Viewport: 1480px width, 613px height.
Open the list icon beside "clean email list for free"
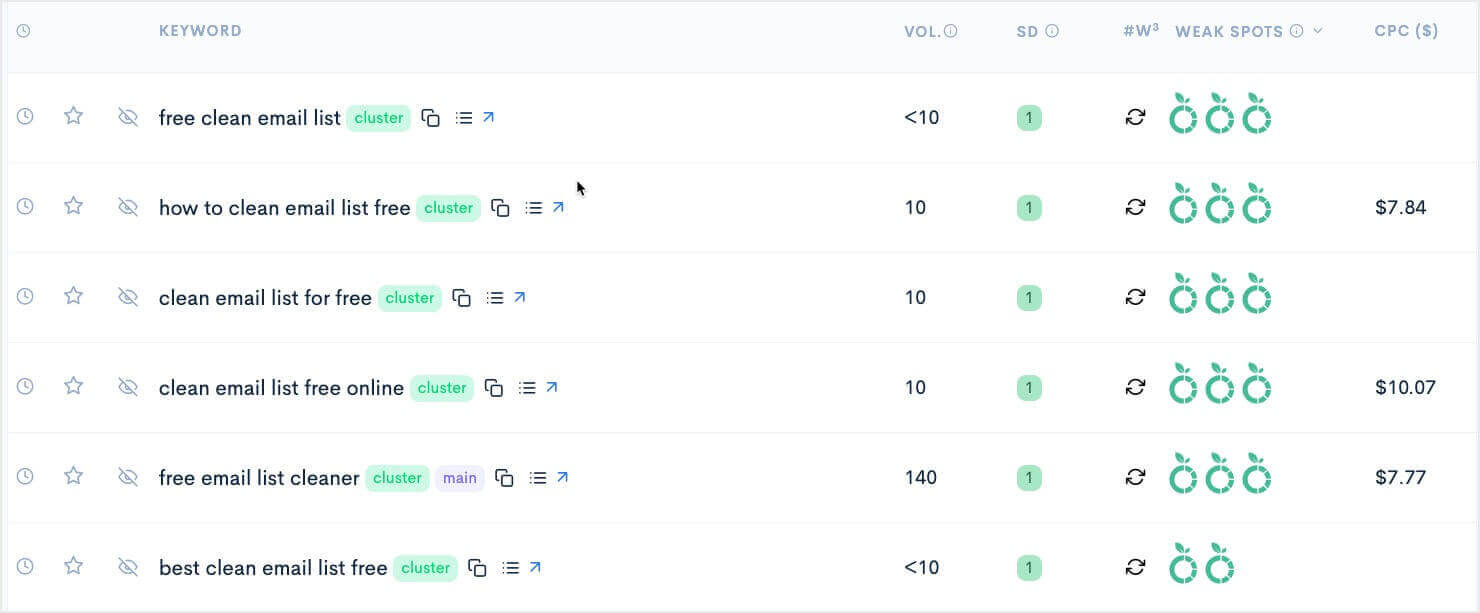pos(495,297)
